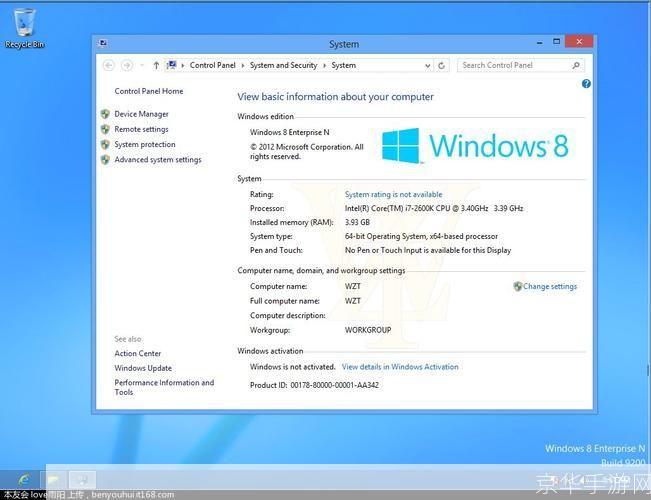
Task: Click the computer icon in address bar
Action: coord(171,65)
